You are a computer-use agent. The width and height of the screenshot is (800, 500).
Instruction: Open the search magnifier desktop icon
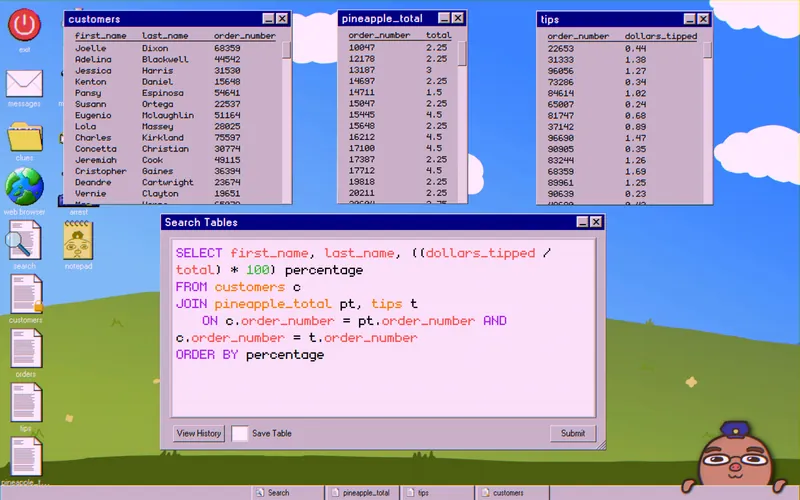coord(23,240)
